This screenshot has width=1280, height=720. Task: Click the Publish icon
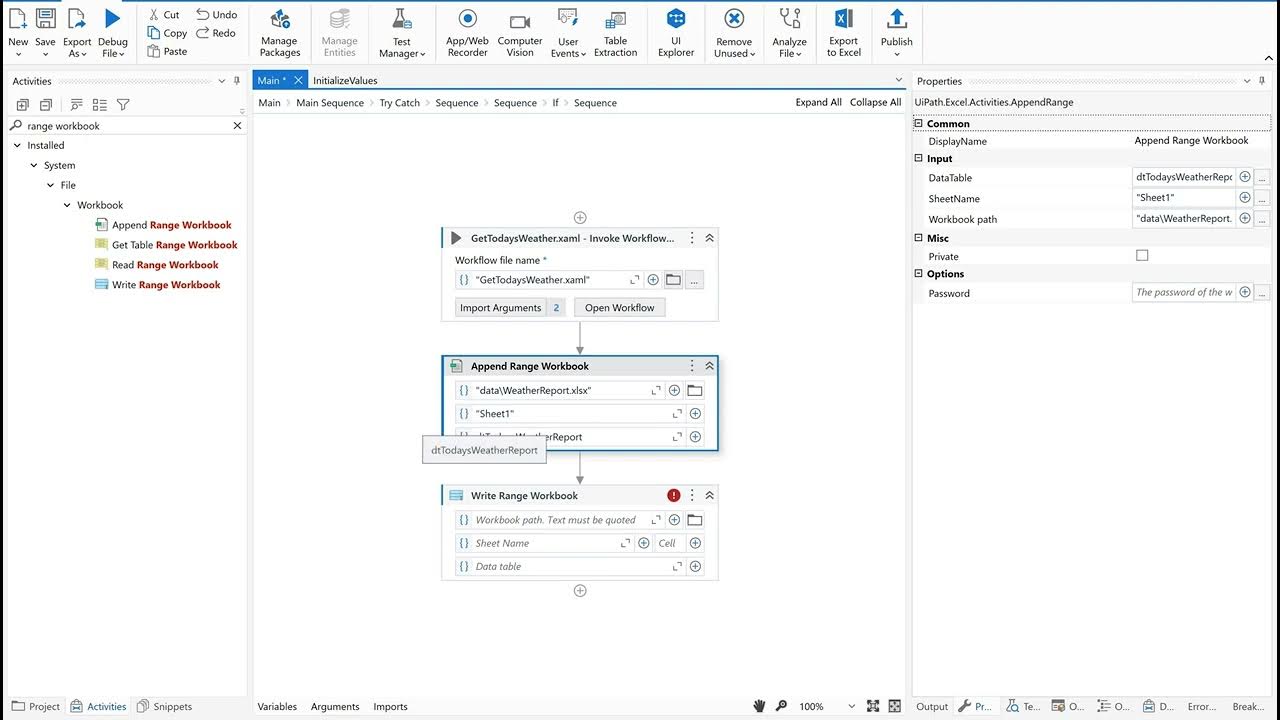pos(897,19)
